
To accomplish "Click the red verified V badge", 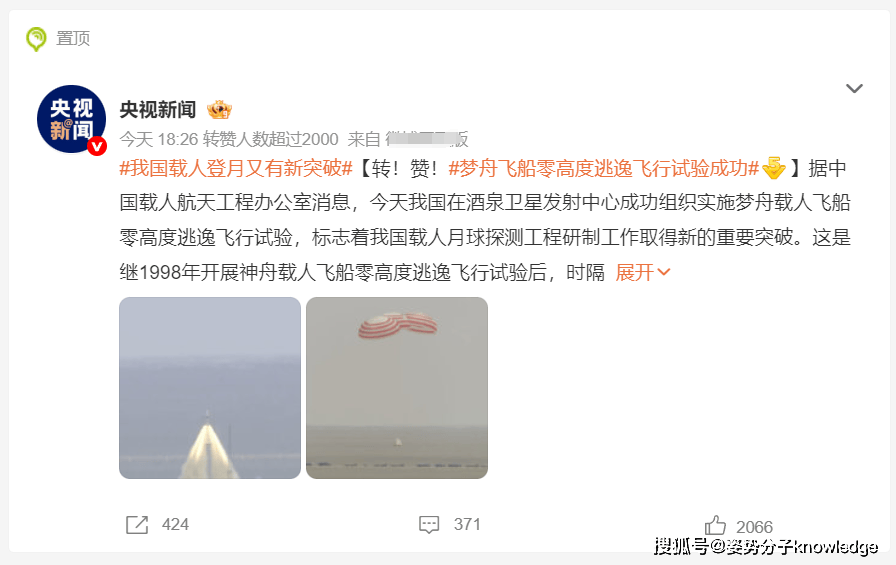I will tap(97, 146).
